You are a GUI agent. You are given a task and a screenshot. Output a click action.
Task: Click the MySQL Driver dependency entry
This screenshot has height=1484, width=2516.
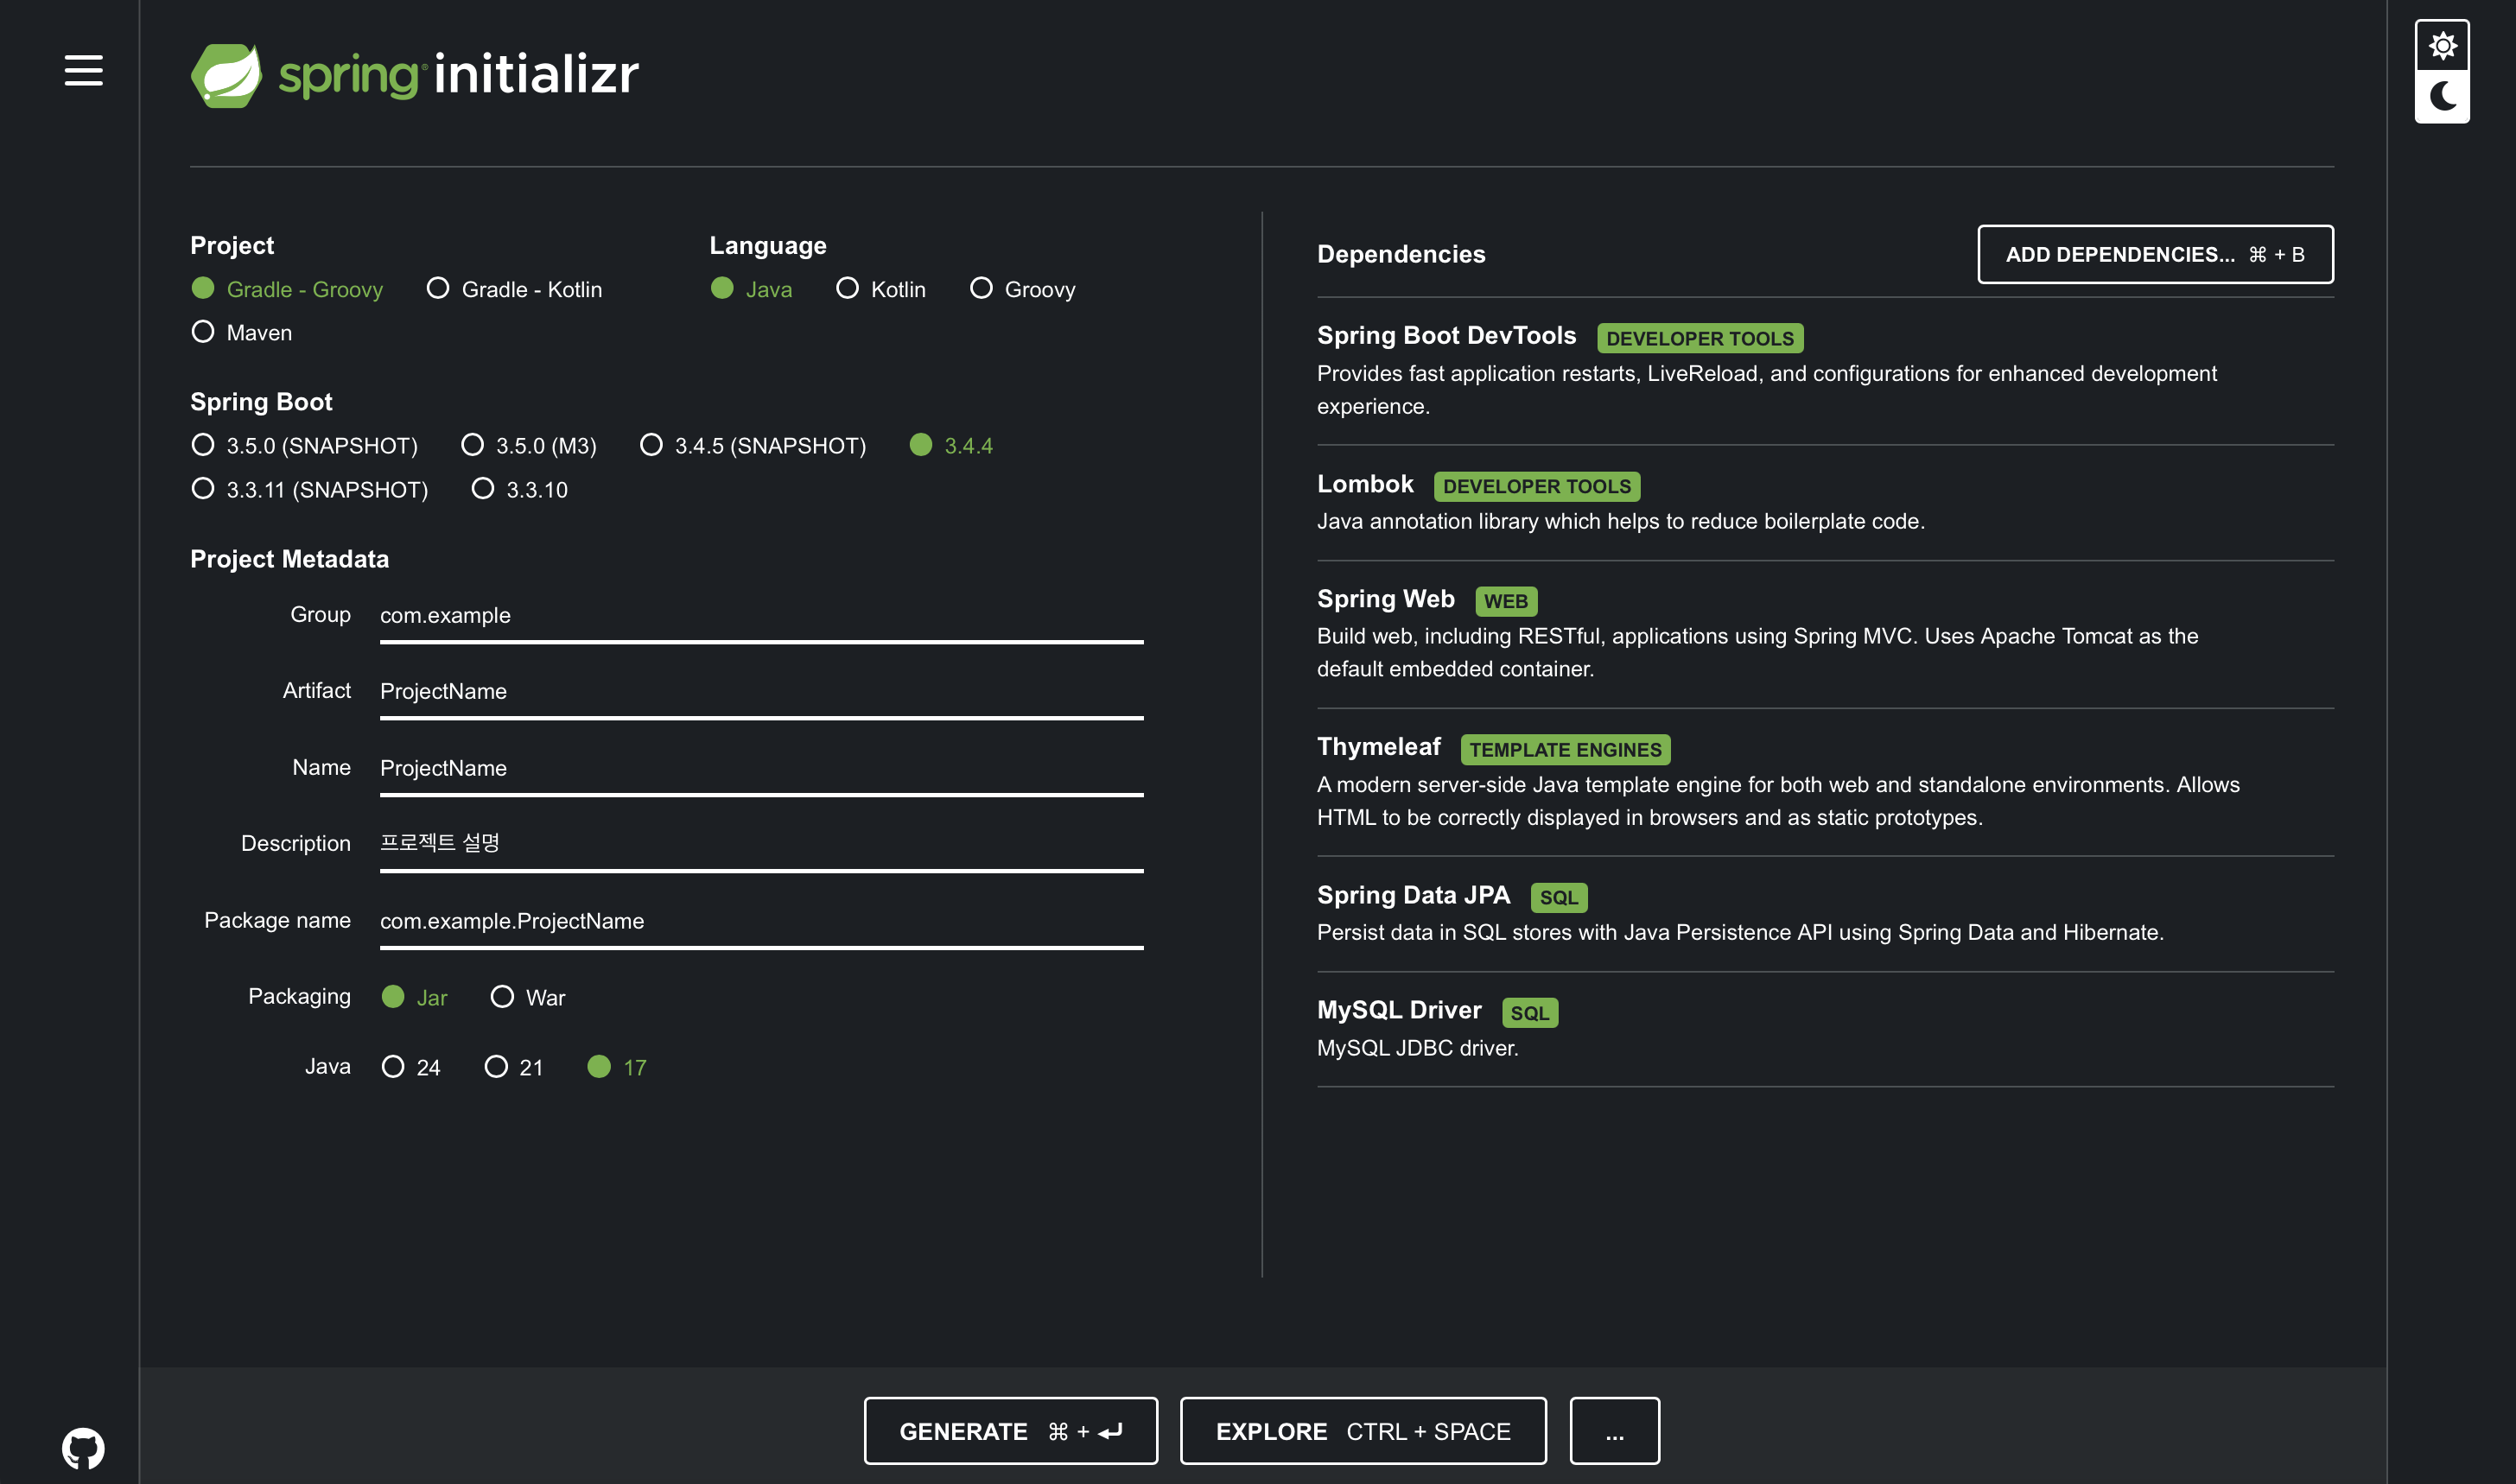click(1825, 1028)
